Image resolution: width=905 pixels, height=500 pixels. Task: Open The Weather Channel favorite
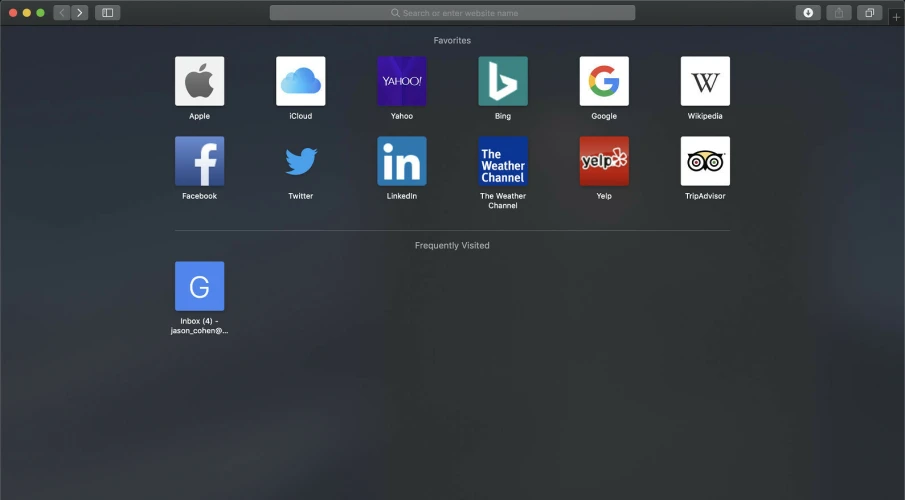(x=502, y=161)
